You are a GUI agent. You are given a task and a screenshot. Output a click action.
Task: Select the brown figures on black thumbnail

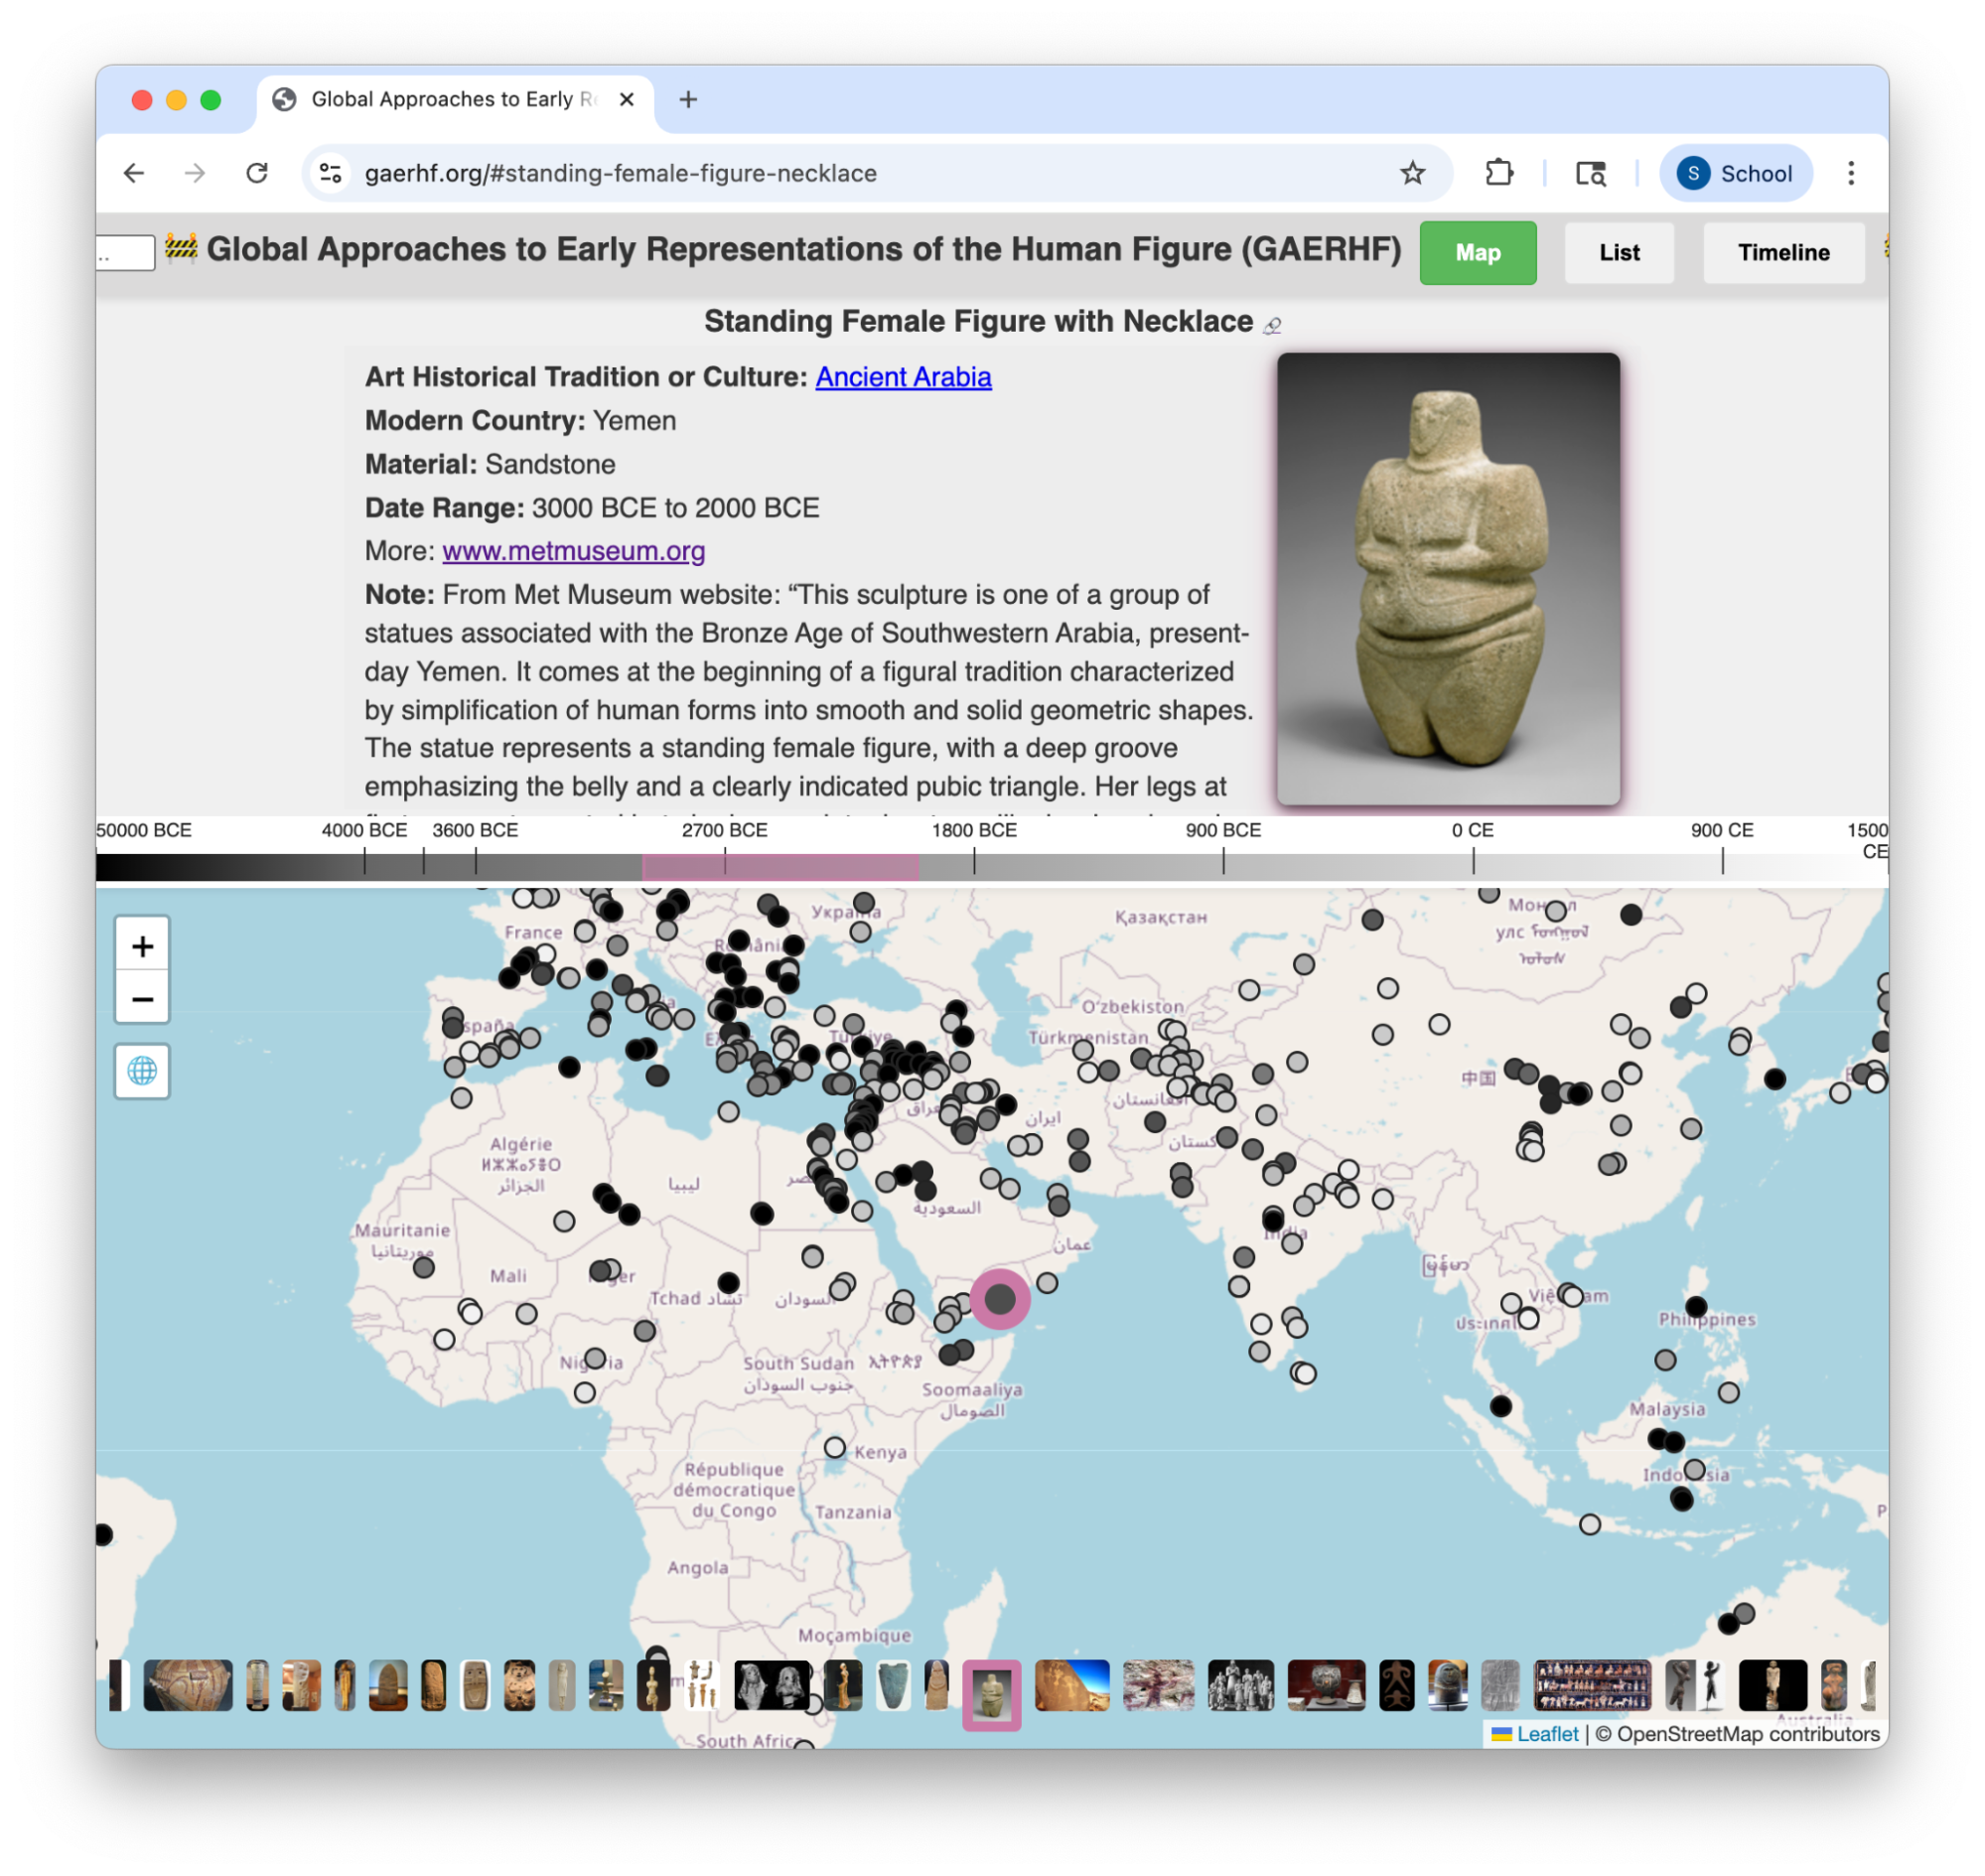[x=1396, y=1685]
